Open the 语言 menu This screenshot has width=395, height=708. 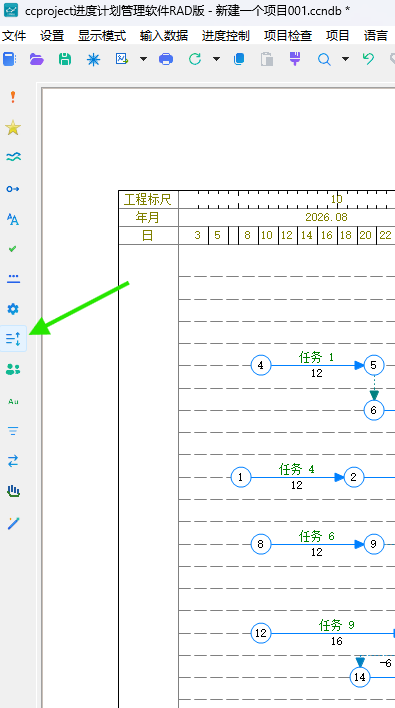(x=376, y=36)
